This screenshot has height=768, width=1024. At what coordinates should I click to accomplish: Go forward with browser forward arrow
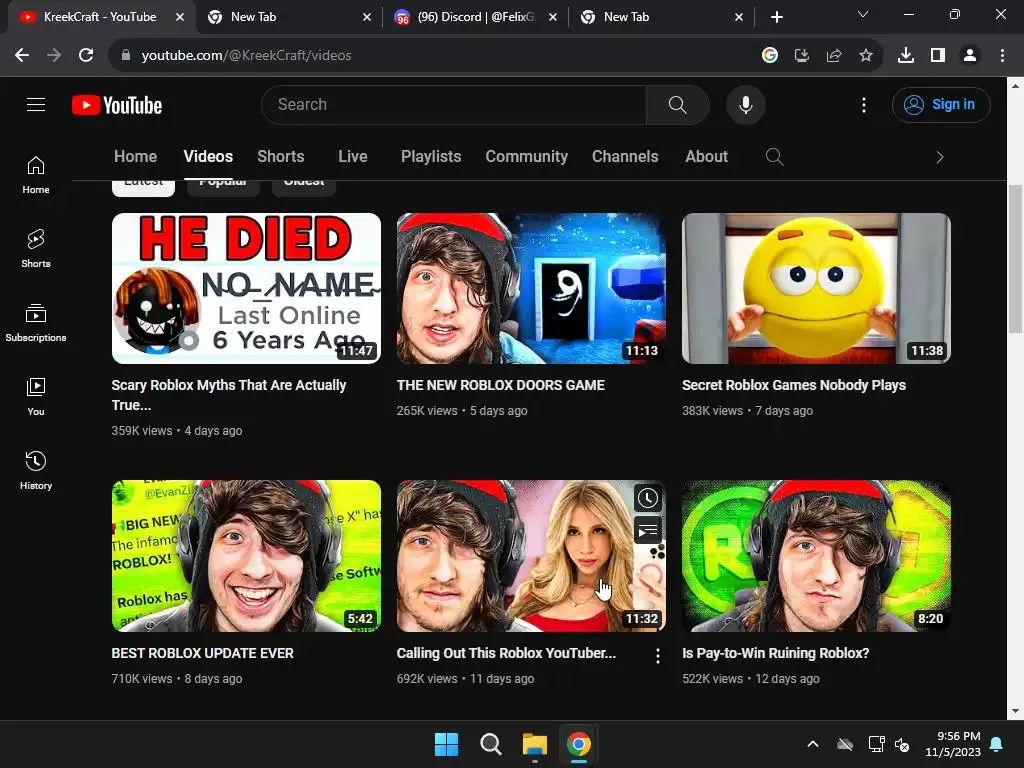point(54,56)
